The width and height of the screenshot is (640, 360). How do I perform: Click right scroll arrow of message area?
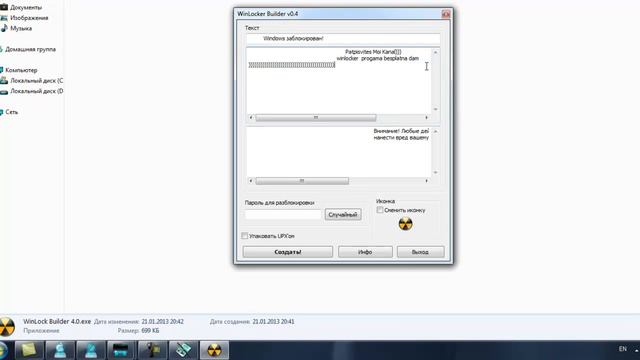427,118
